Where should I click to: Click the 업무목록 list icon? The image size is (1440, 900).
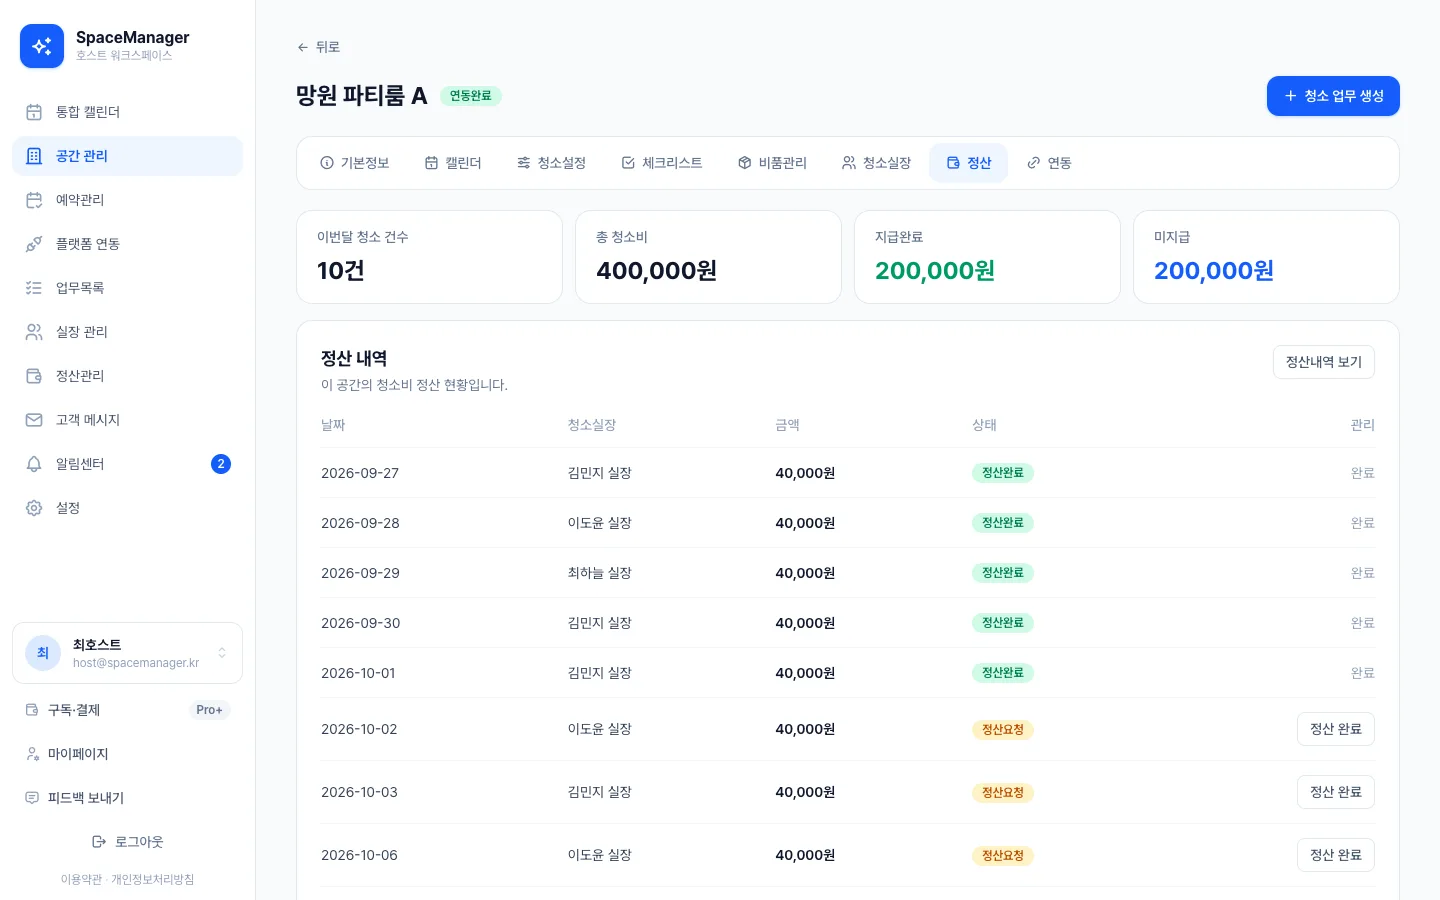34,288
